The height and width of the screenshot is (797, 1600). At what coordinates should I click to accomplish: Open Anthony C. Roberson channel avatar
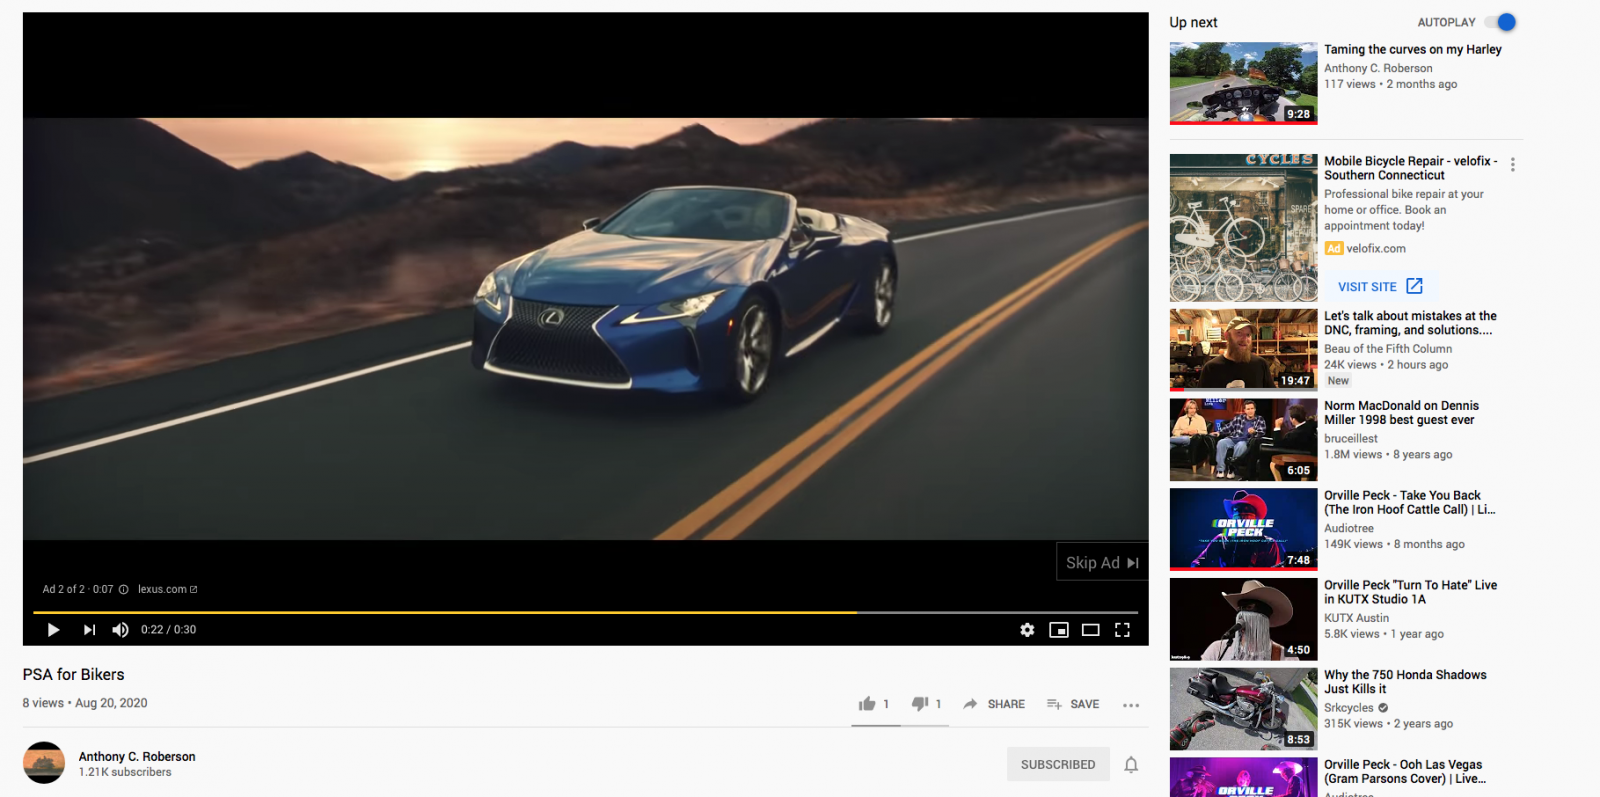coord(44,763)
